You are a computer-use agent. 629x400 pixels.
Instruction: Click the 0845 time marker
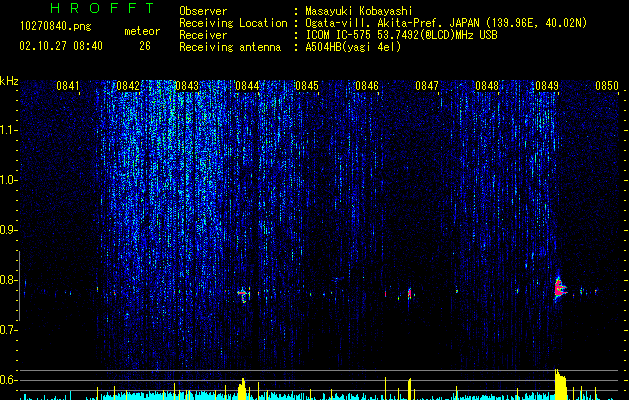click(x=307, y=86)
